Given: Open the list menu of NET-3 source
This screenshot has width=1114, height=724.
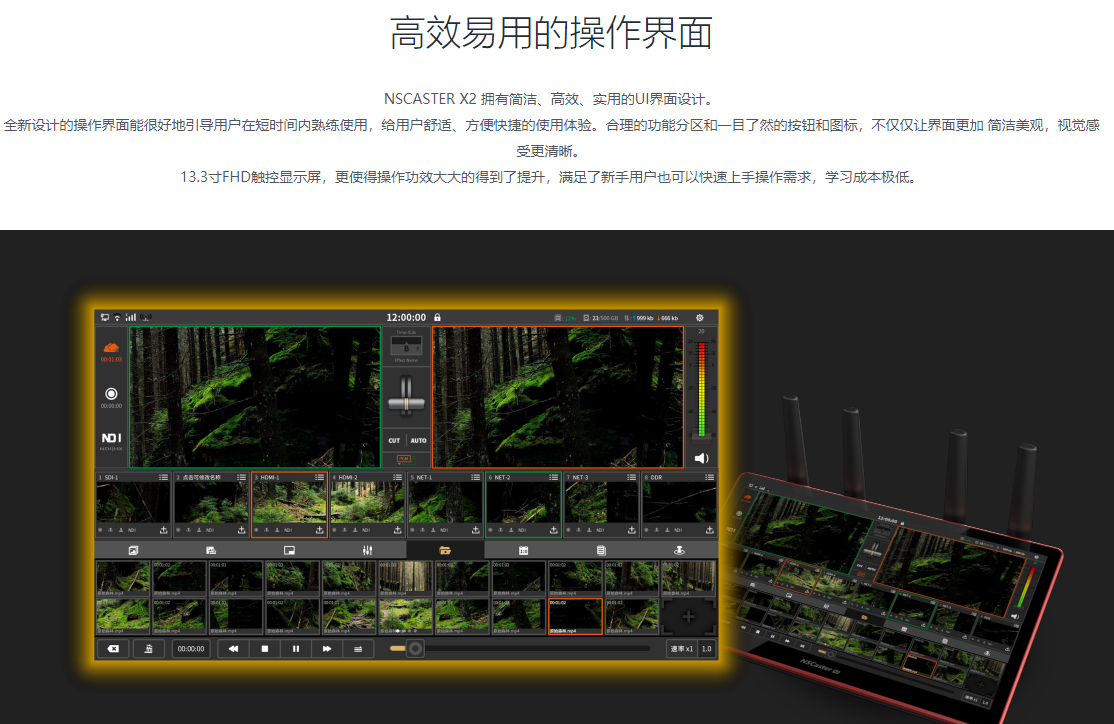Looking at the screenshot, I should [x=632, y=477].
